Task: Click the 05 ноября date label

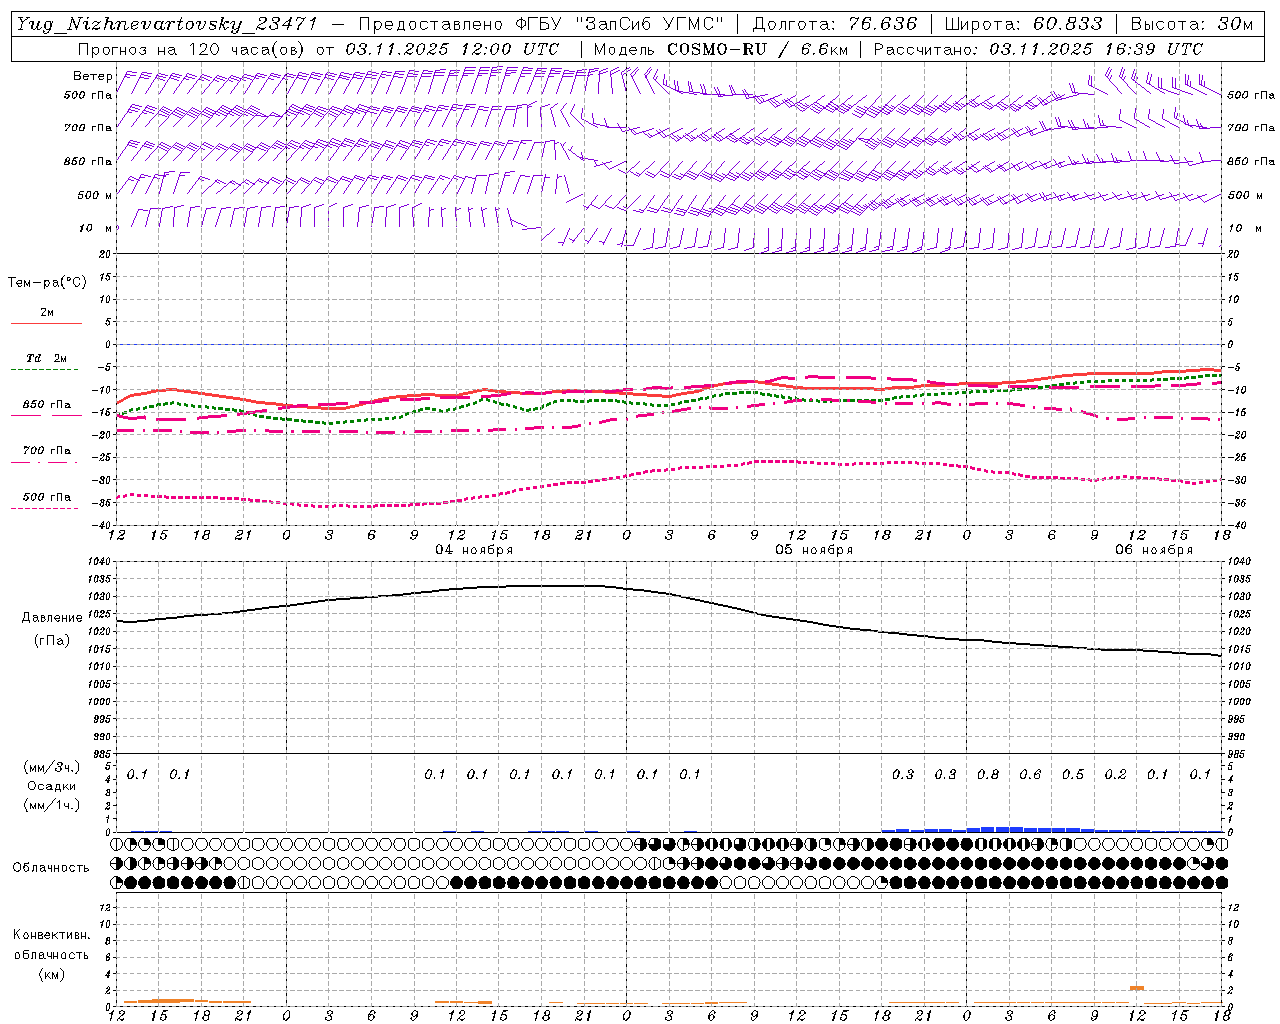Action: tap(814, 550)
